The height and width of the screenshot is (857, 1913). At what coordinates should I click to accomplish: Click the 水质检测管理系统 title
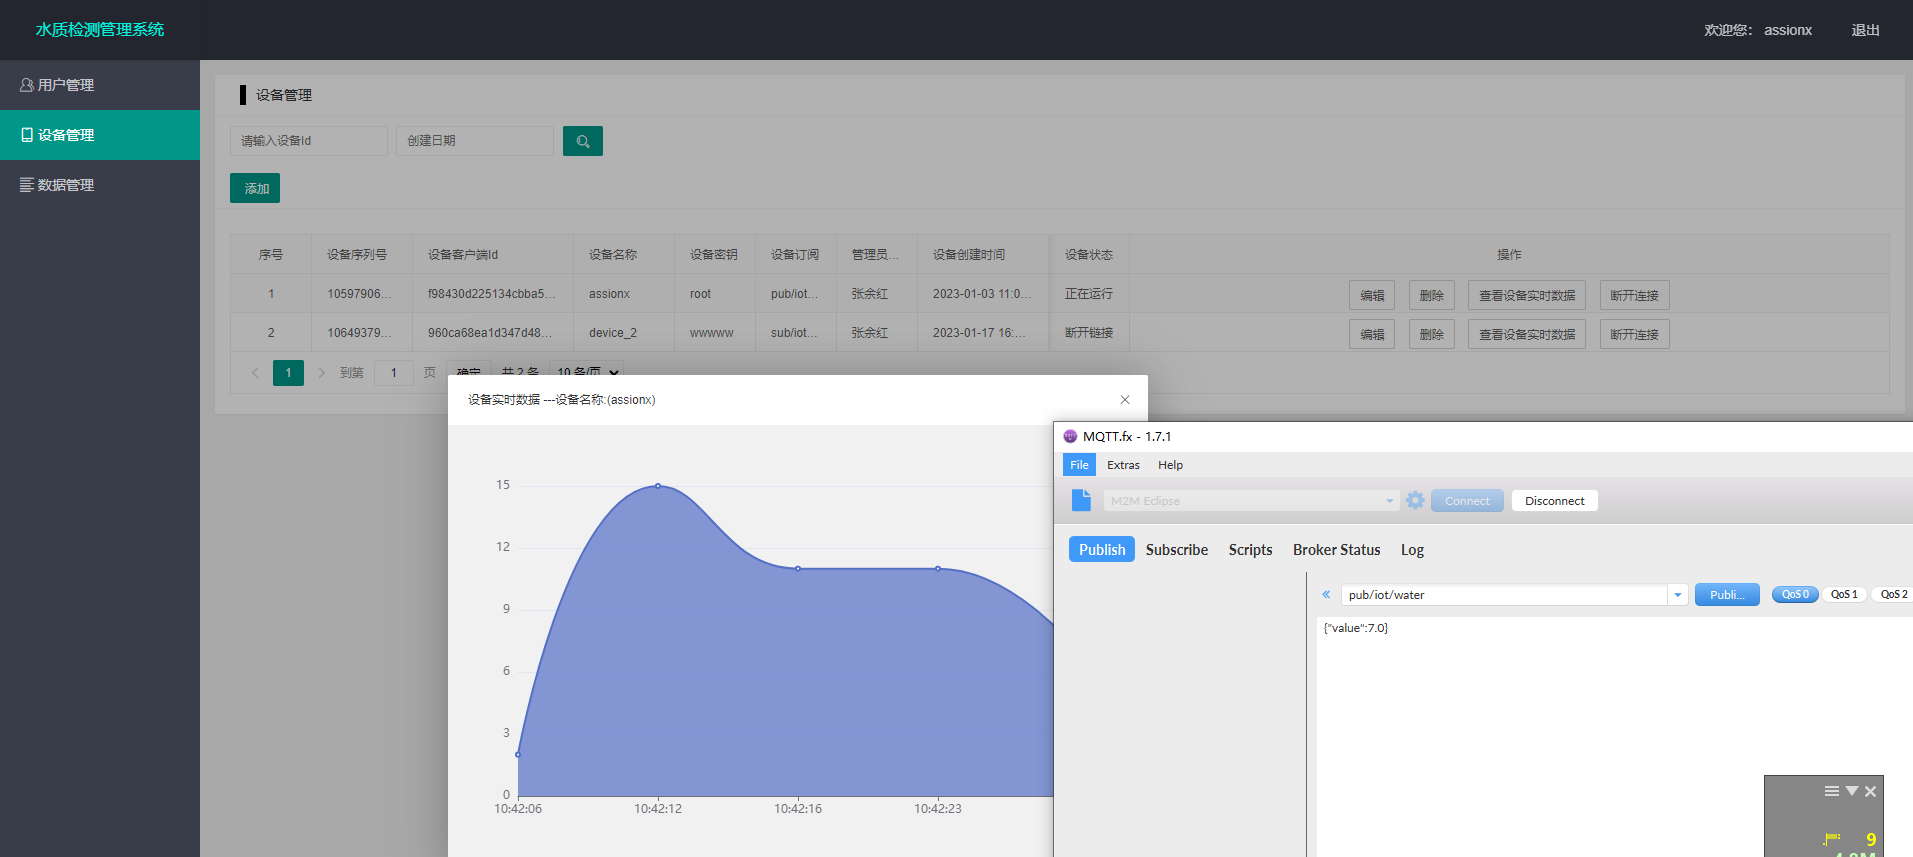point(100,30)
